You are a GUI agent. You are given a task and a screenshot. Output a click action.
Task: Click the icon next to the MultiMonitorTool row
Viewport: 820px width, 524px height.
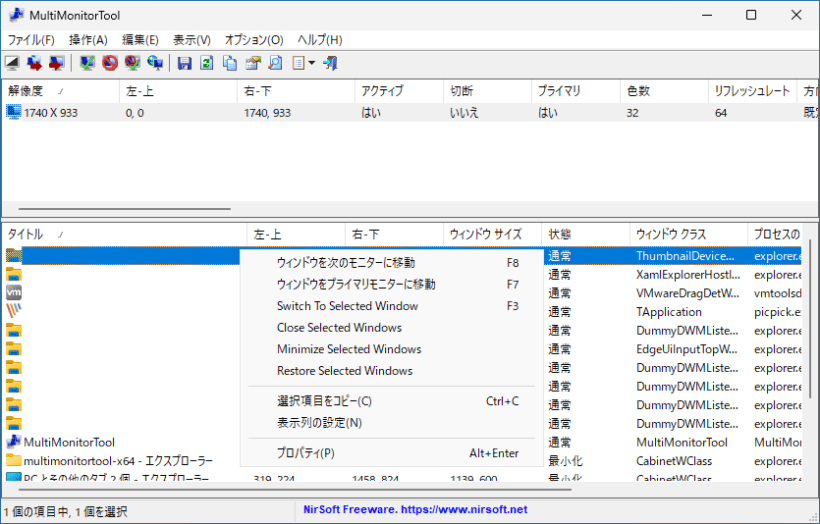coord(14,442)
